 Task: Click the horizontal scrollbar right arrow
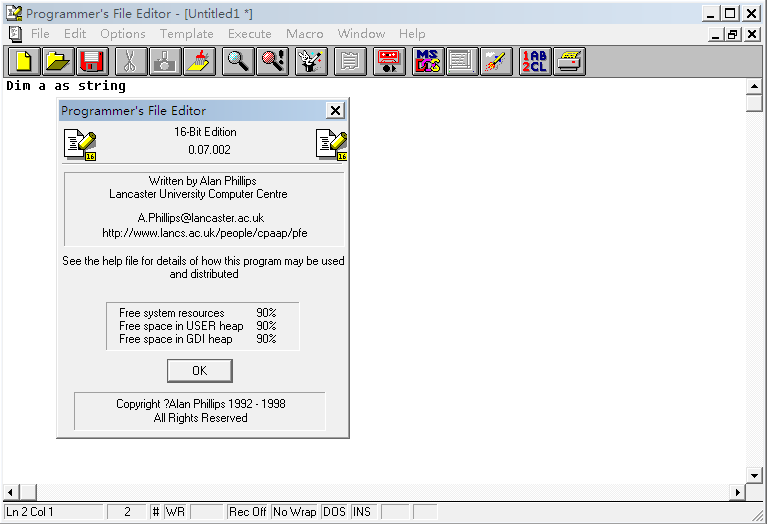738,492
